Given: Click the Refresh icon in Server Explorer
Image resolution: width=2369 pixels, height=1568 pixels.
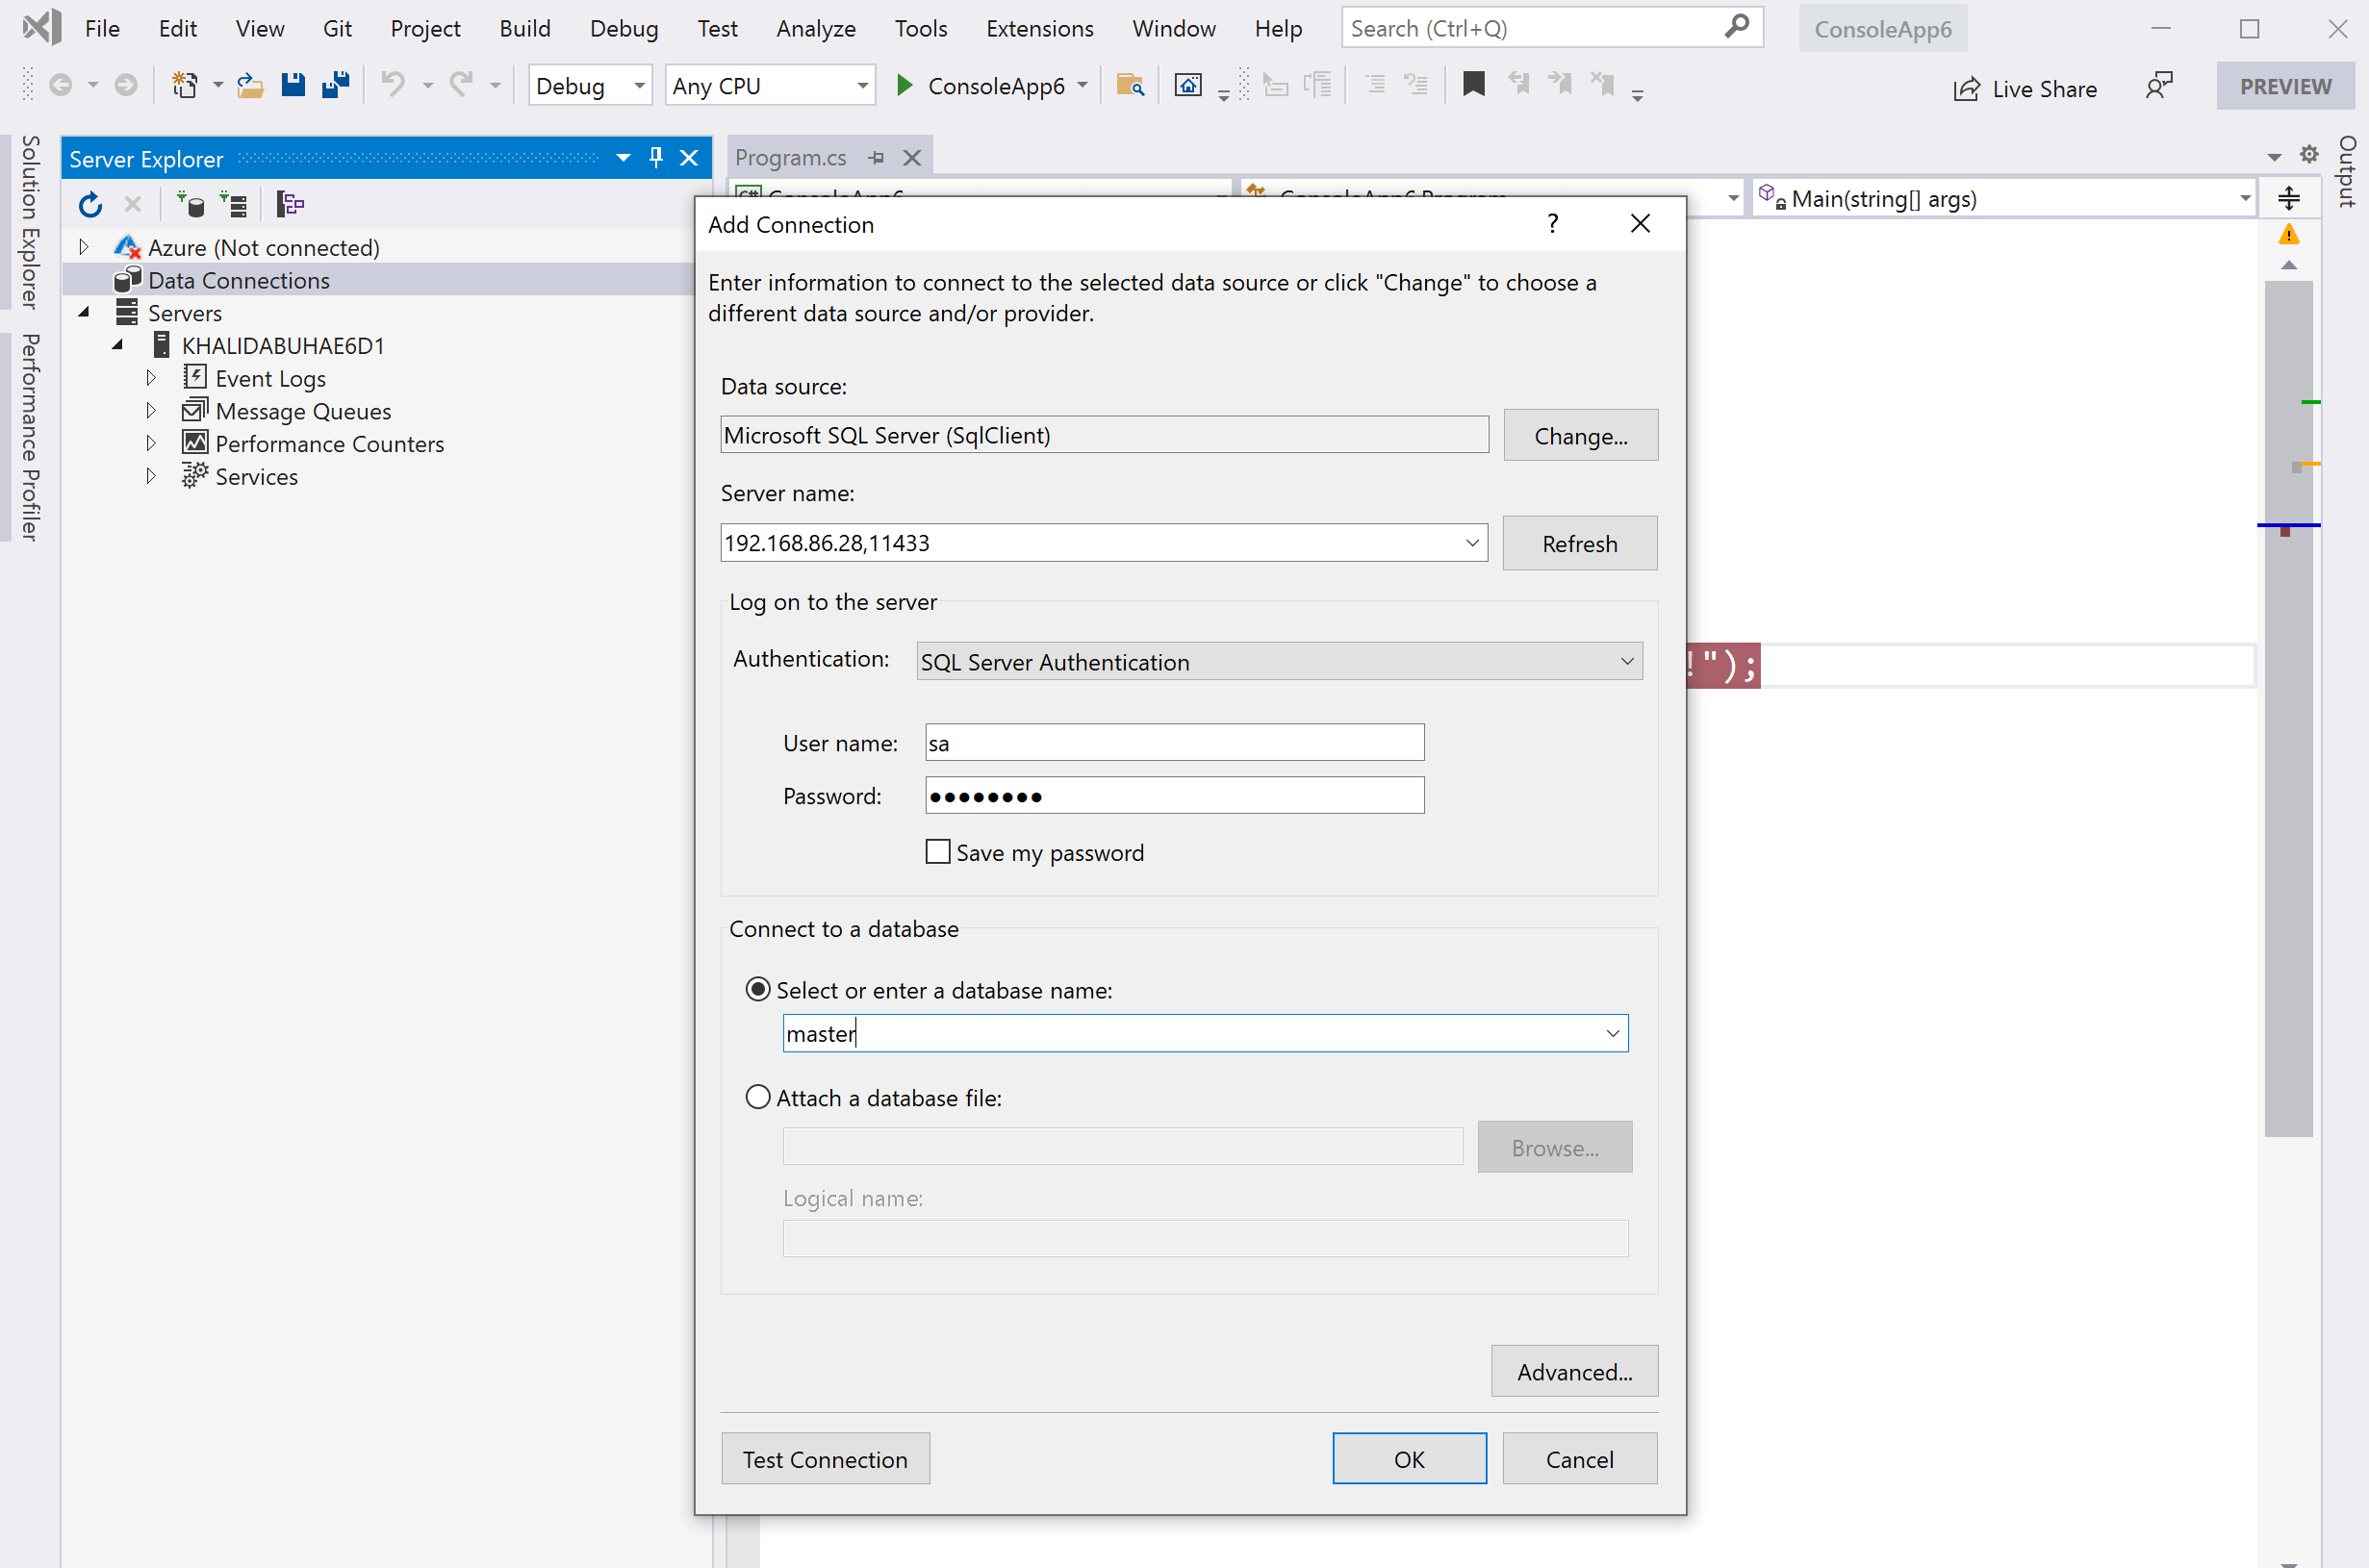Looking at the screenshot, I should point(90,205).
